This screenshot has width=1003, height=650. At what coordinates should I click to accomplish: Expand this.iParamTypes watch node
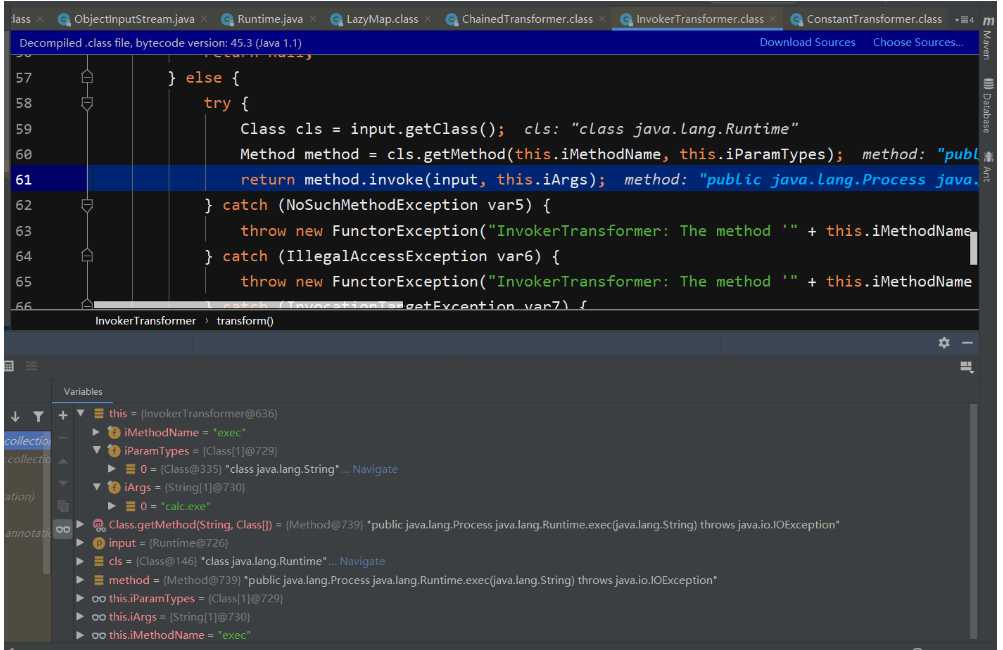[81, 598]
